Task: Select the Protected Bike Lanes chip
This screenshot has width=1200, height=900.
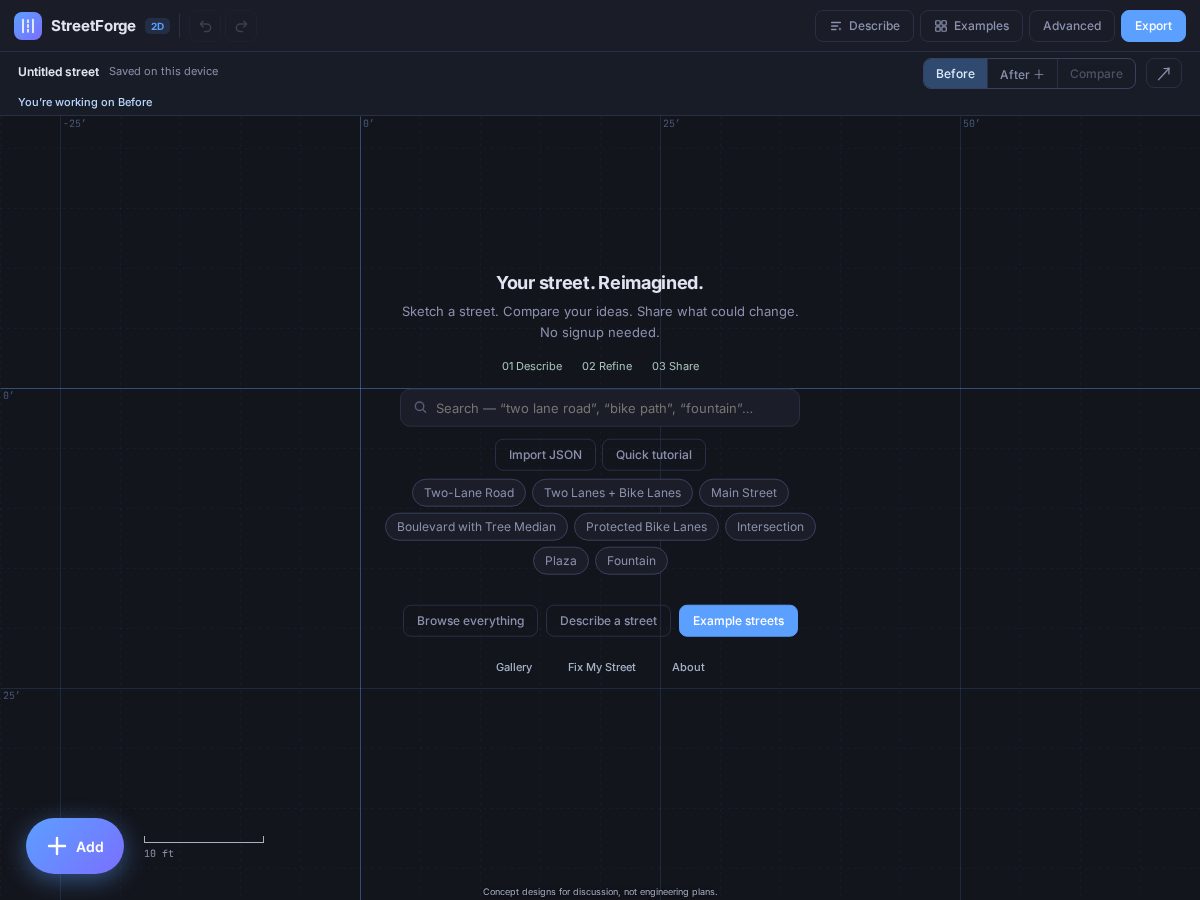Action: coord(646,527)
